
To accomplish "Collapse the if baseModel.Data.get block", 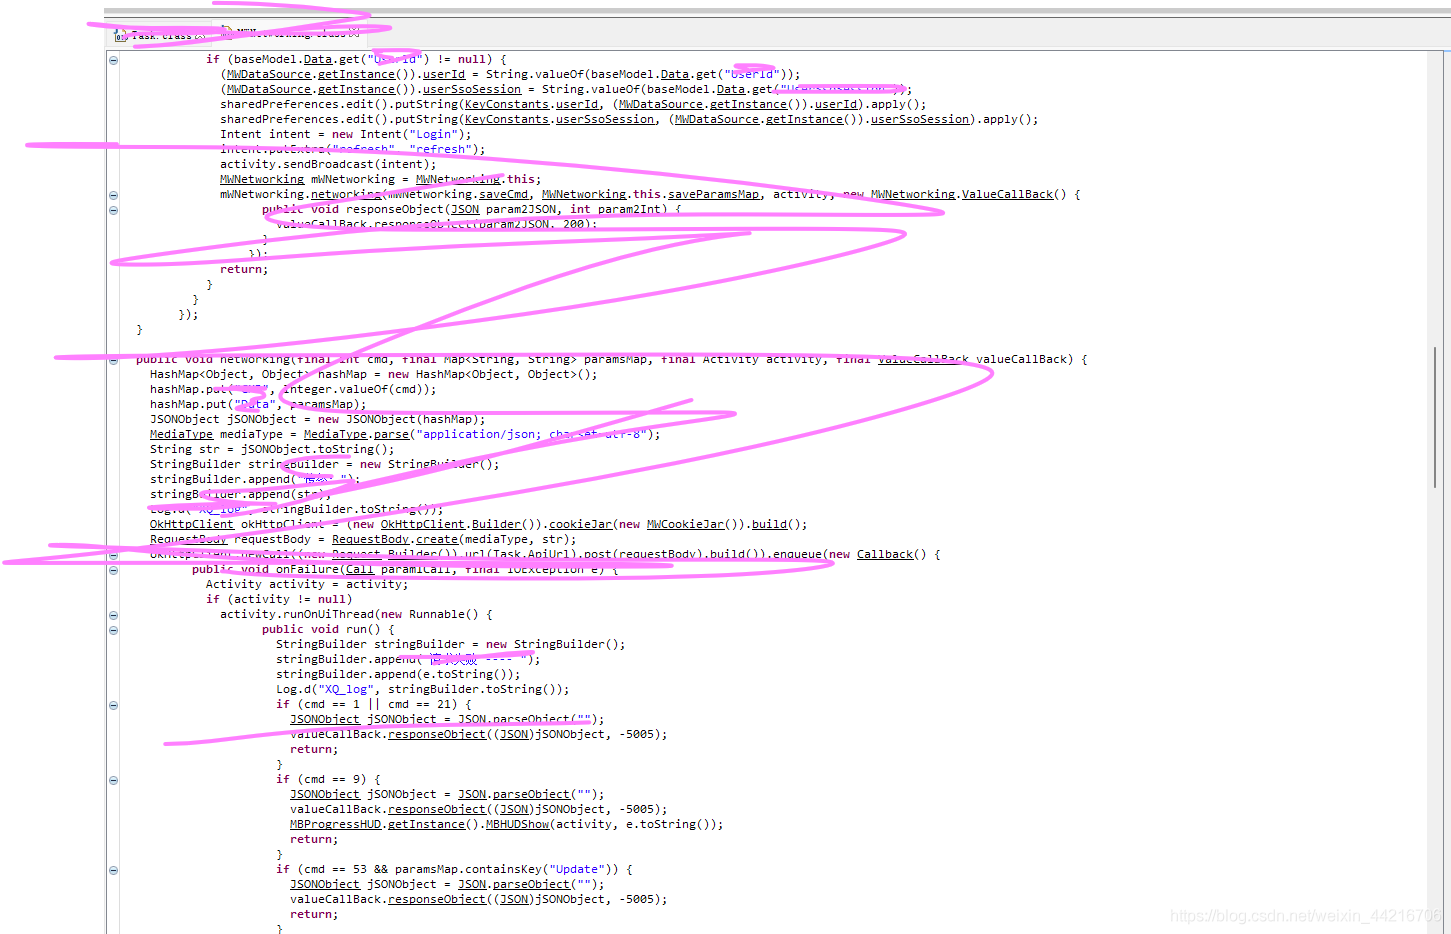I will 113,60.
